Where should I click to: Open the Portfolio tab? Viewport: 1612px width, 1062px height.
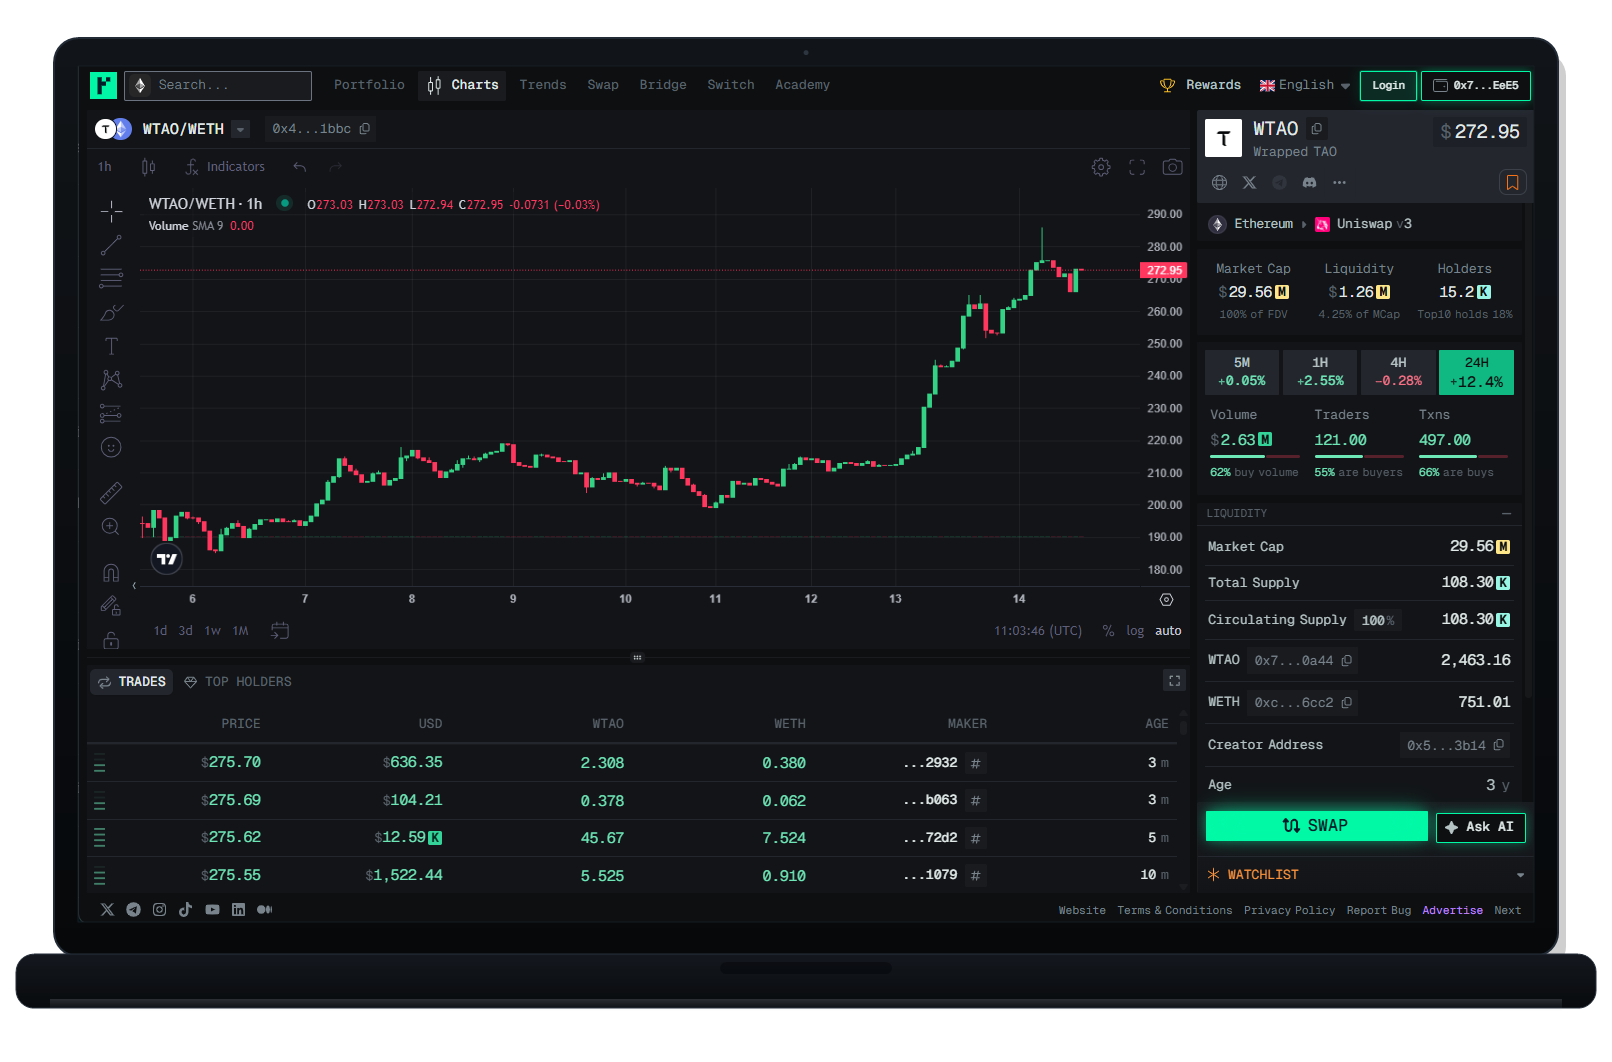(x=369, y=85)
